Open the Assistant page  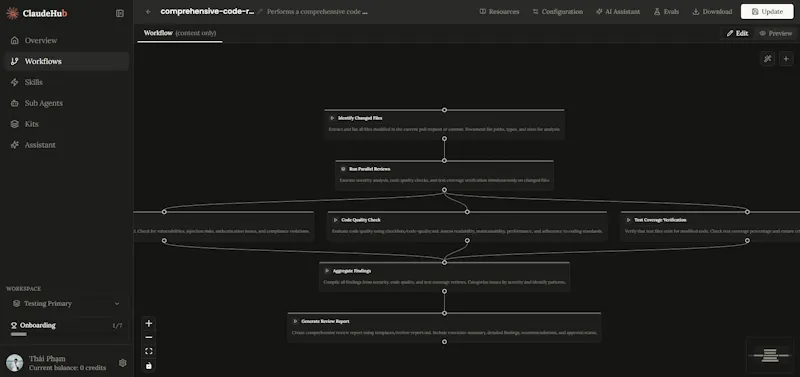click(66, 145)
